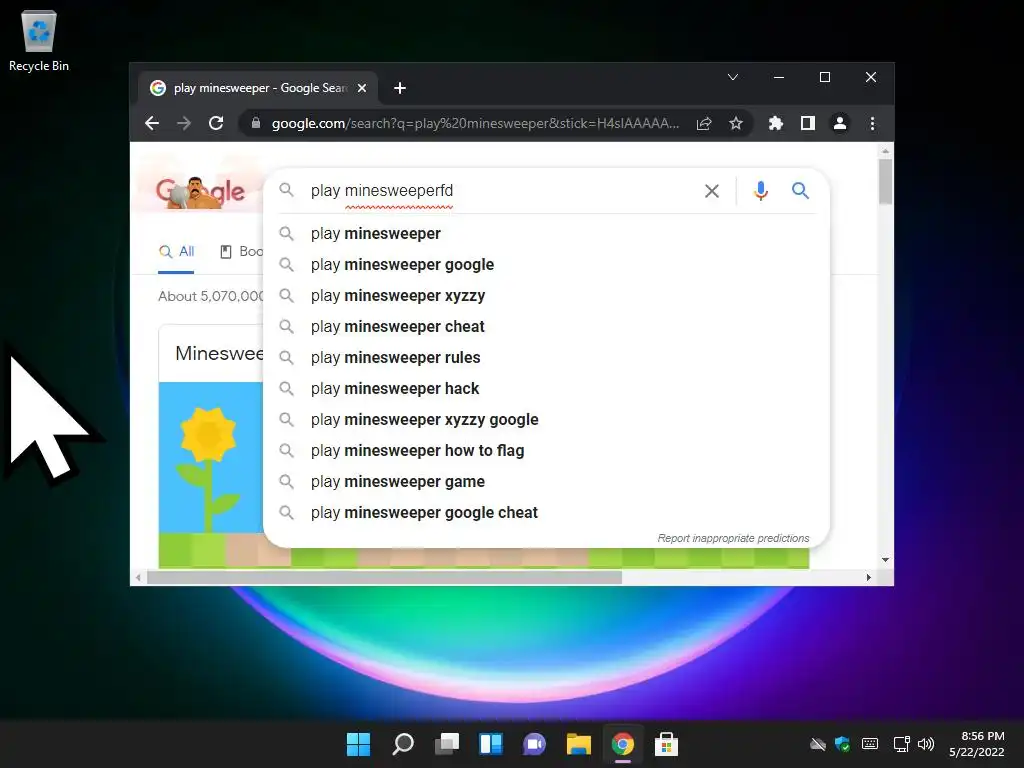Open Chrome's three-dot menu

point(872,123)
